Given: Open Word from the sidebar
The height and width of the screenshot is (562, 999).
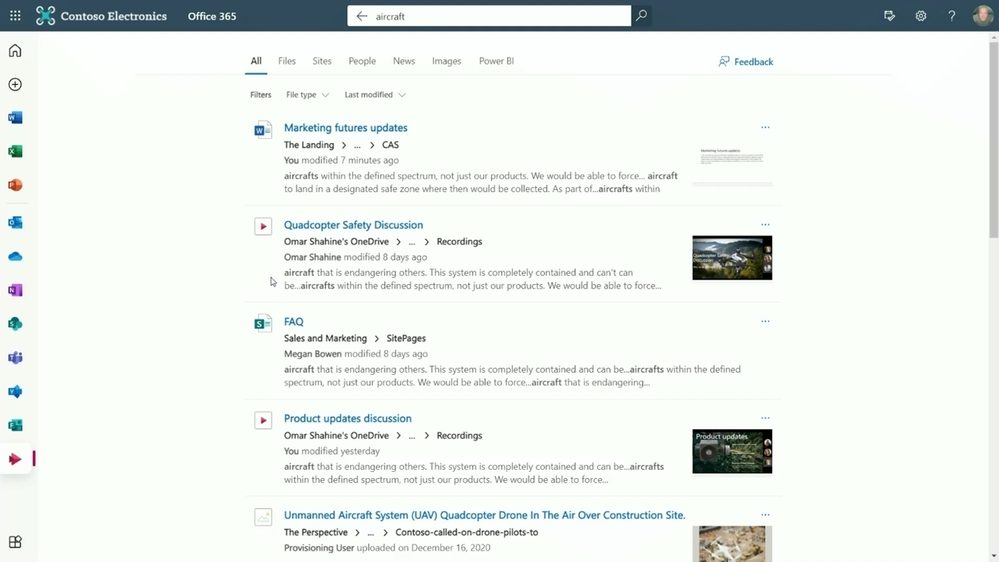Looking at the screenshot, I should (15, 118).
